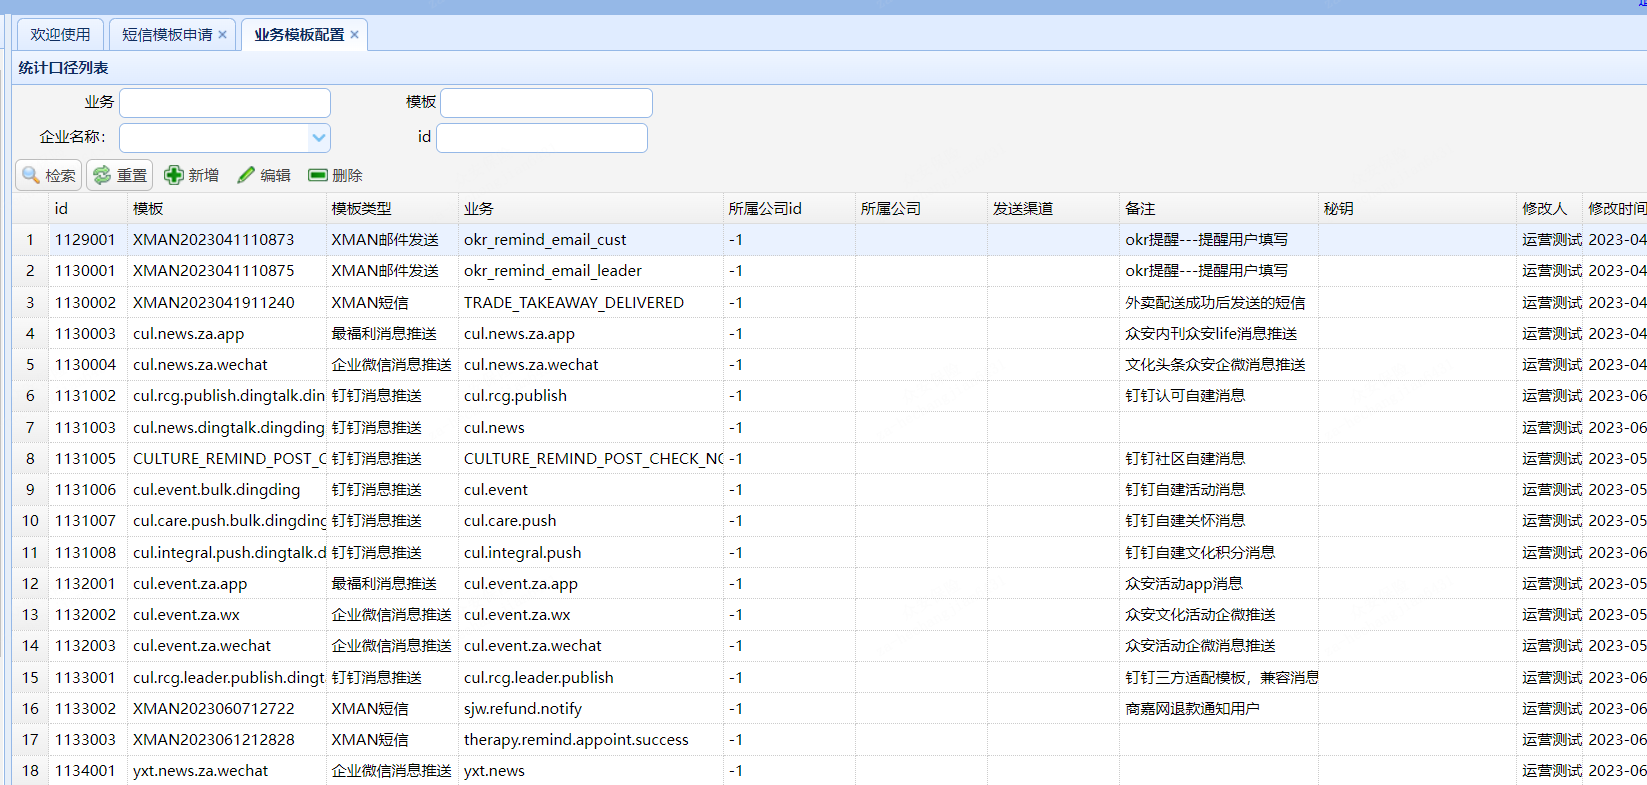Viewport: 1647px width, 785px height.
Task: Close the 业务模板配置 tab
Action: [x=354, y=34]
